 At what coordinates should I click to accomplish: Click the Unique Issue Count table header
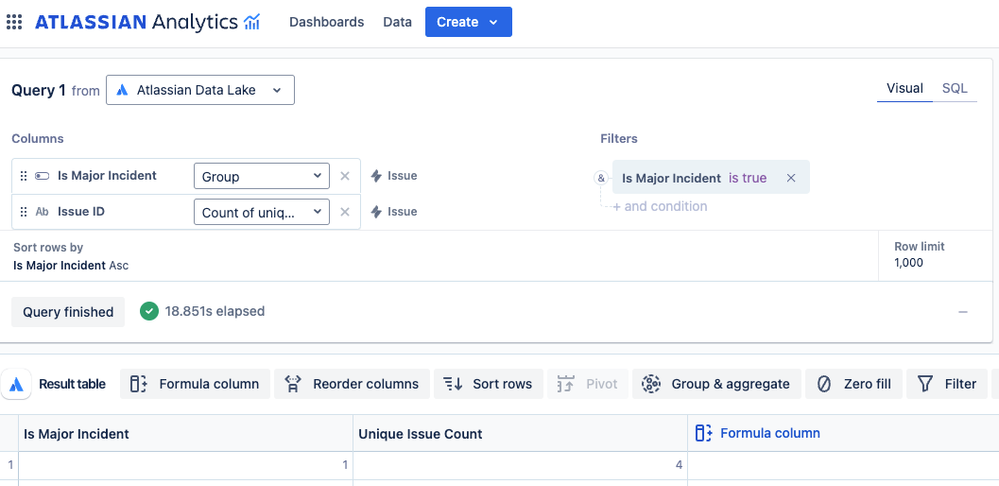point(520,434)
